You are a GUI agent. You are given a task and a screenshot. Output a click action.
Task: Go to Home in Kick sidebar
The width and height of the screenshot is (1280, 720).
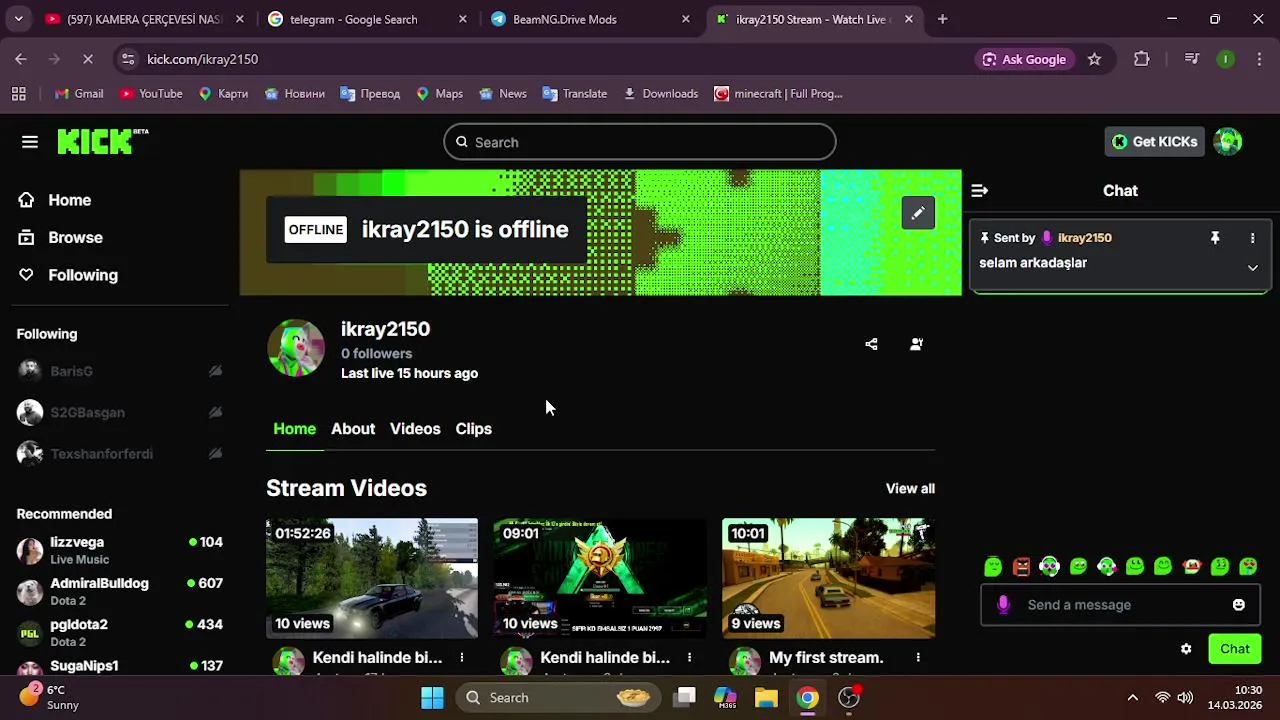[x=55, y=200]
